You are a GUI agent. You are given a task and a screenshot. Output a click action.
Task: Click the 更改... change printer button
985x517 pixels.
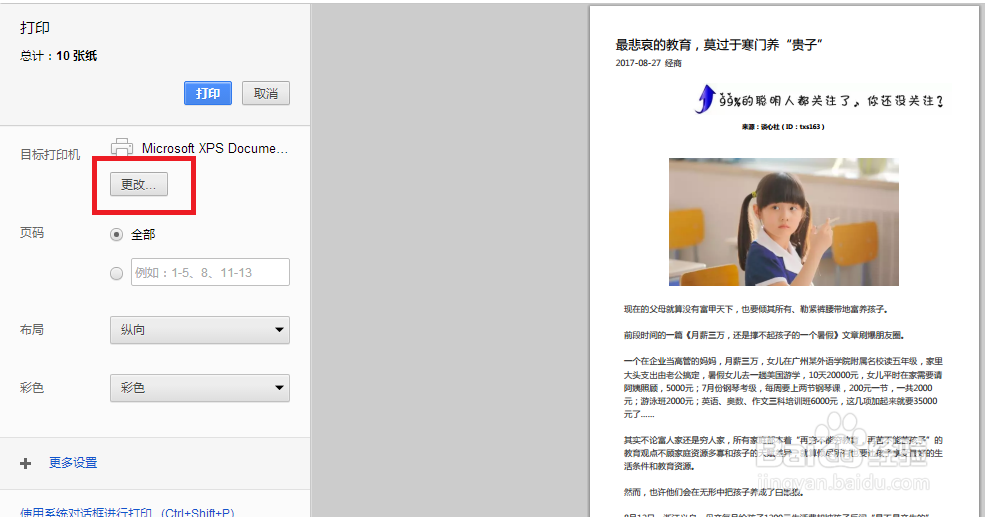[139, 184]
